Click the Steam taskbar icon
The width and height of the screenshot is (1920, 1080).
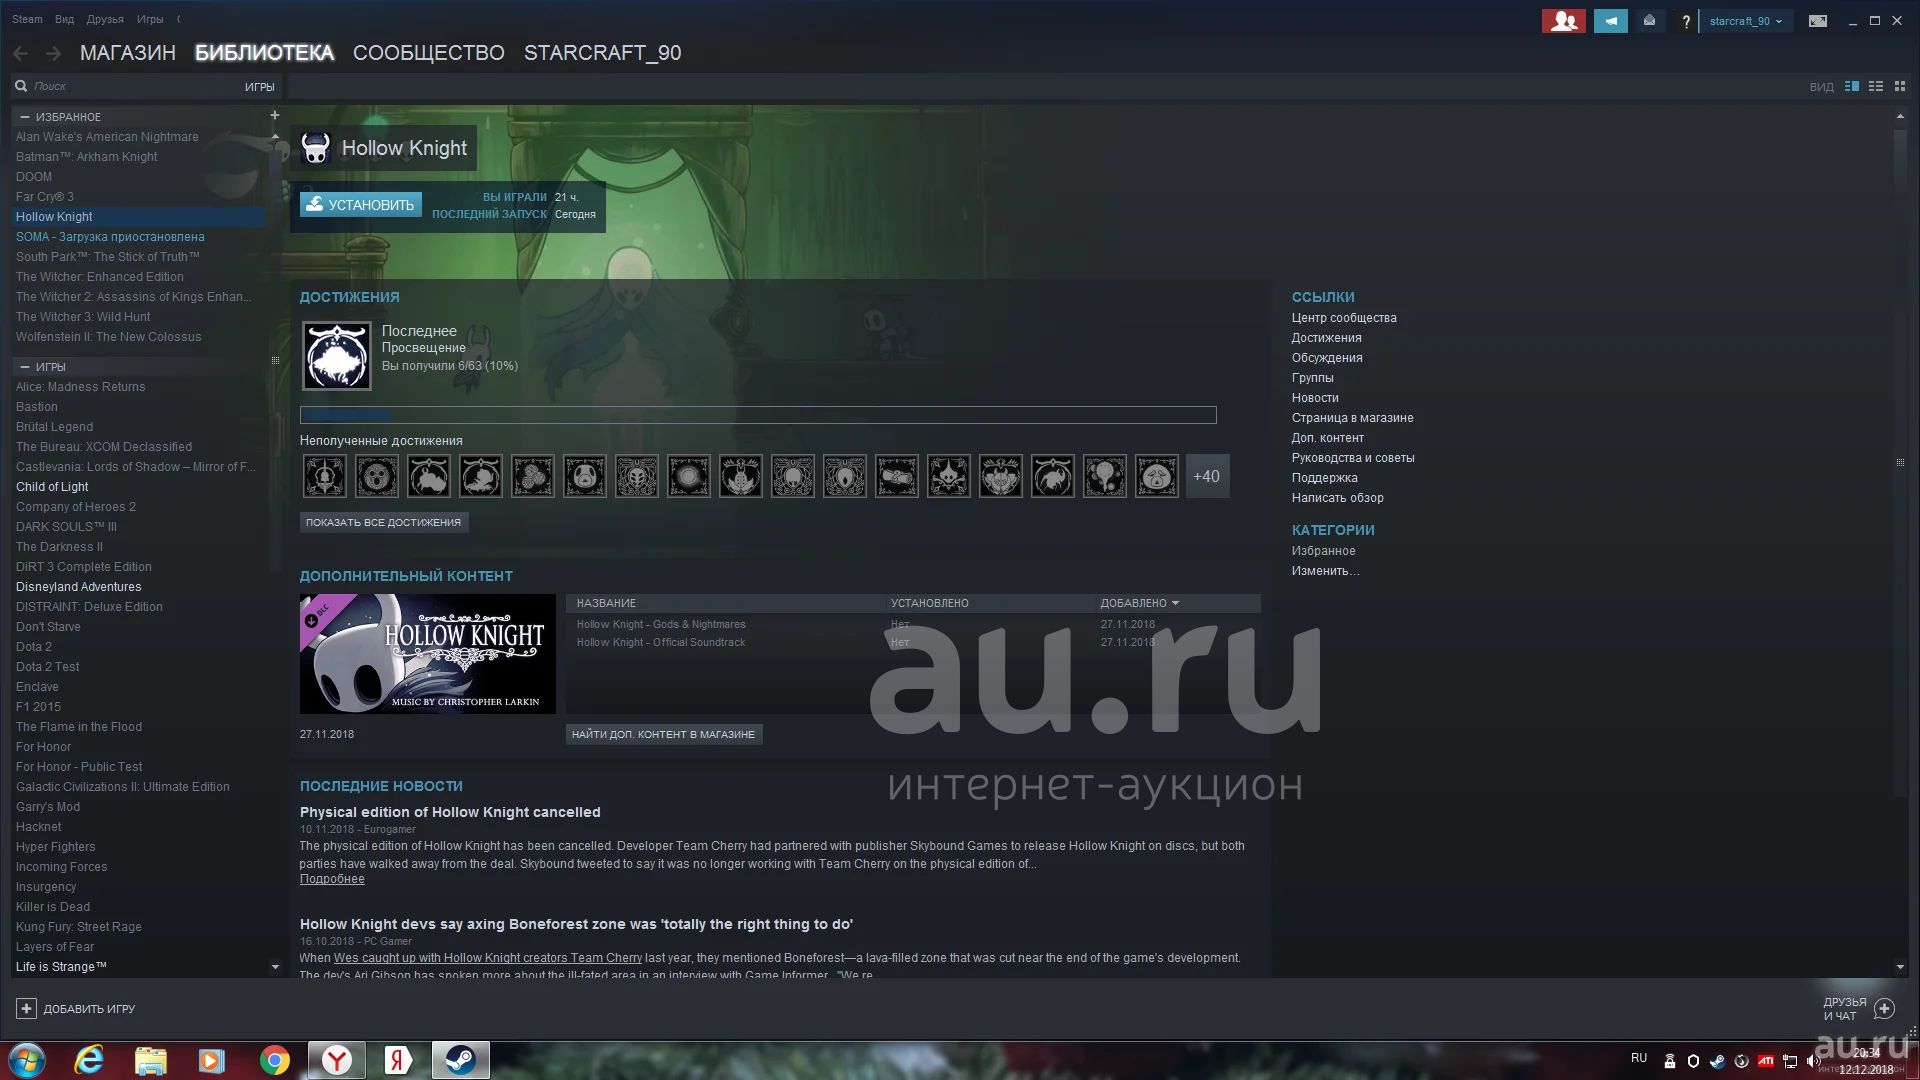(x=461, y=1060)
